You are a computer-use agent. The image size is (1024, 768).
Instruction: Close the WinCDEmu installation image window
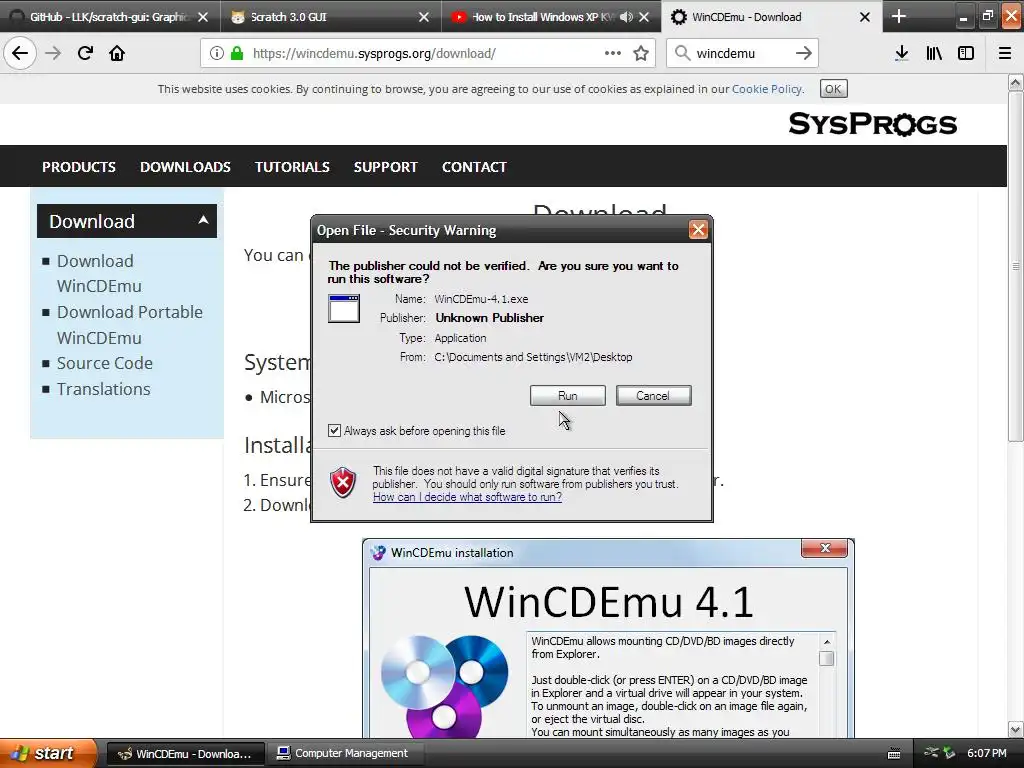825,549
